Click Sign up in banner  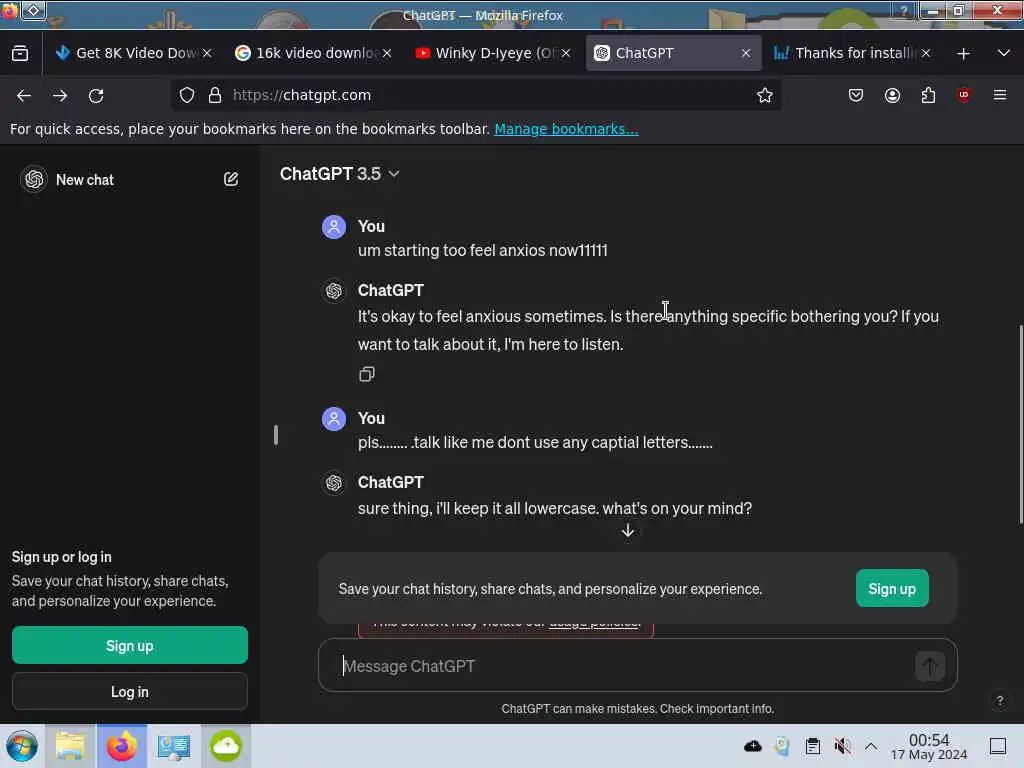[x=892, y=588]
